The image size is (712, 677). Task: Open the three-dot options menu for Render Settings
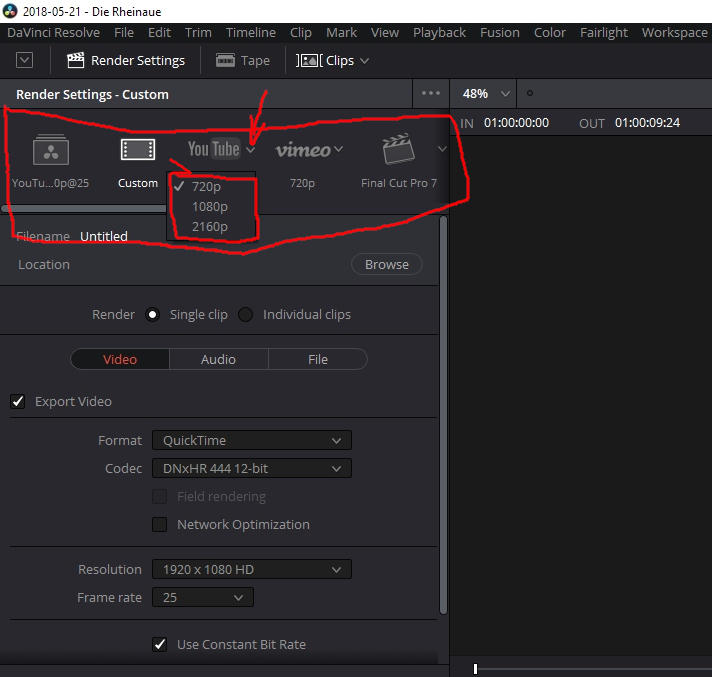click(430, 94)
